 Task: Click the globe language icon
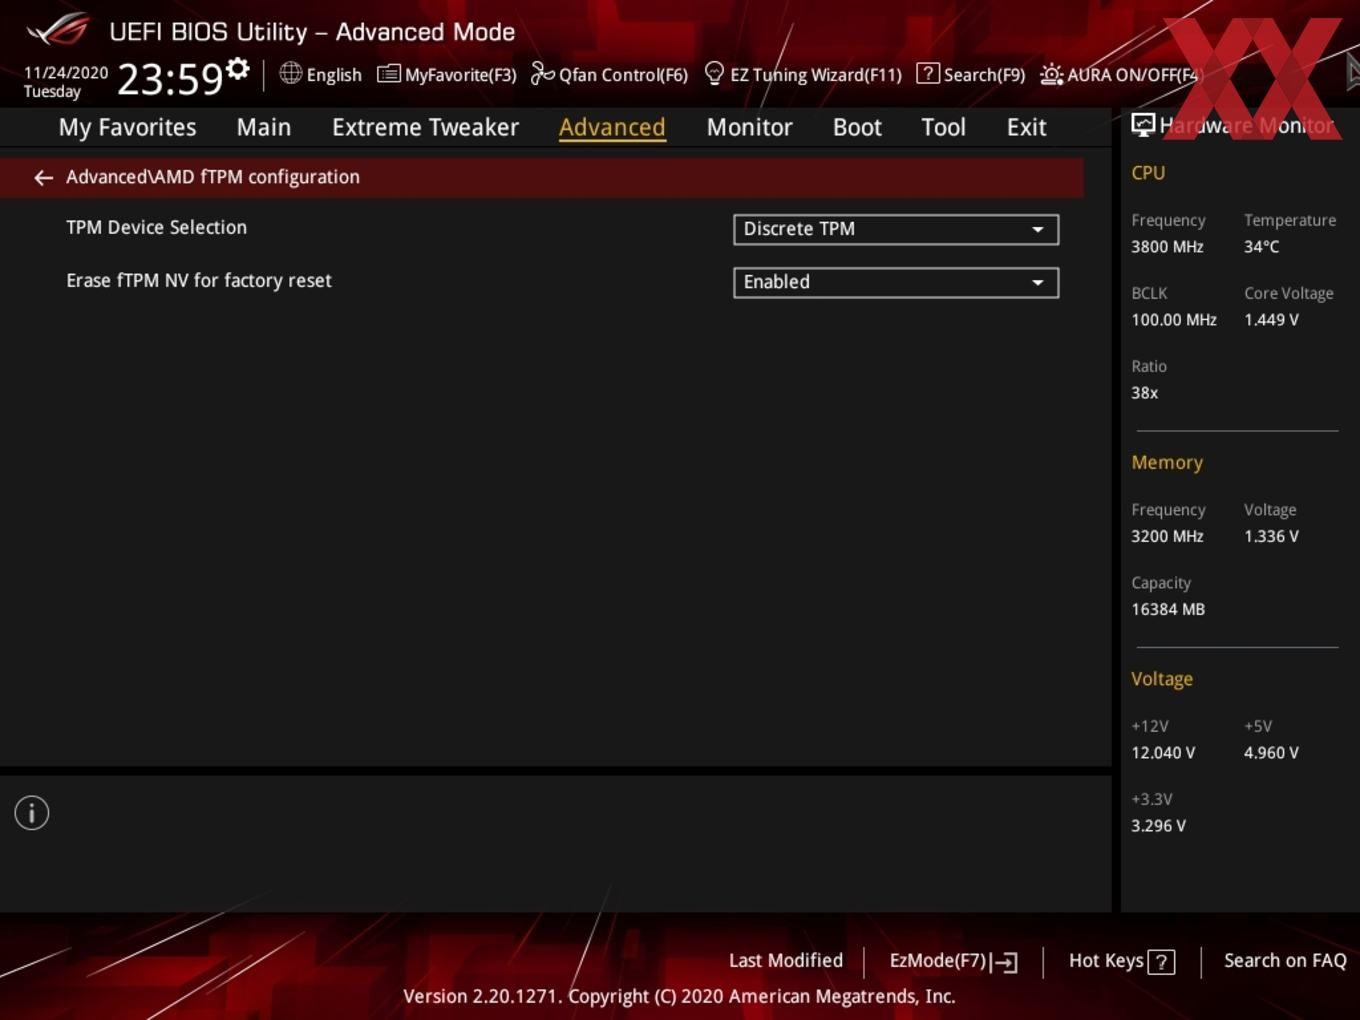tap(290, 73)
